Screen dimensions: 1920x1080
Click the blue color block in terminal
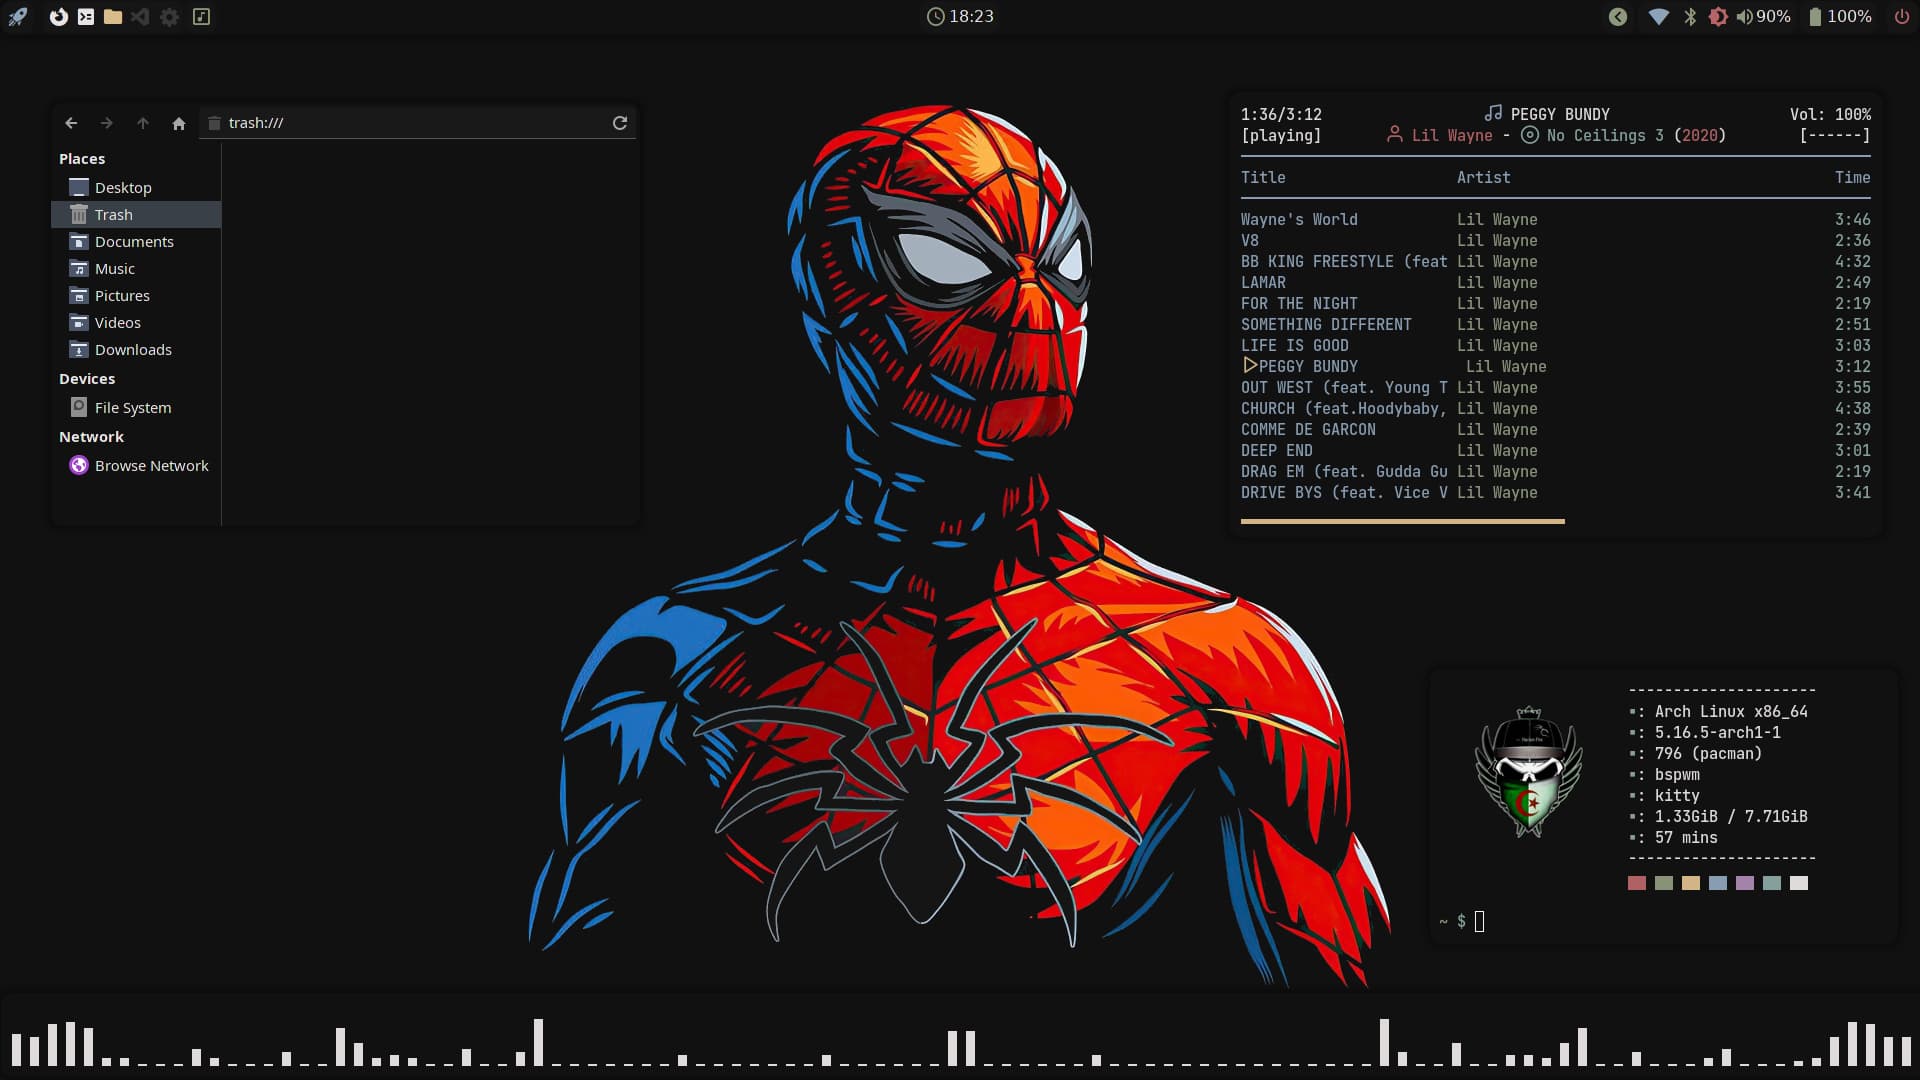1718,883
